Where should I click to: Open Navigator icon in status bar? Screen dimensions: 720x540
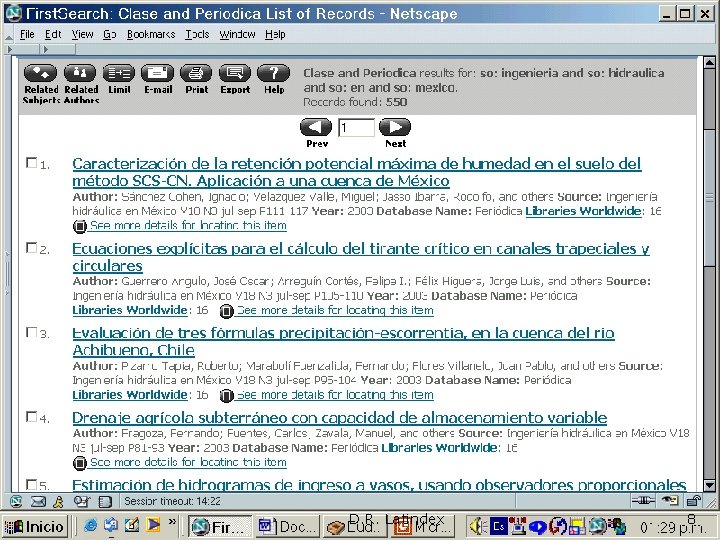click(16, 501)
